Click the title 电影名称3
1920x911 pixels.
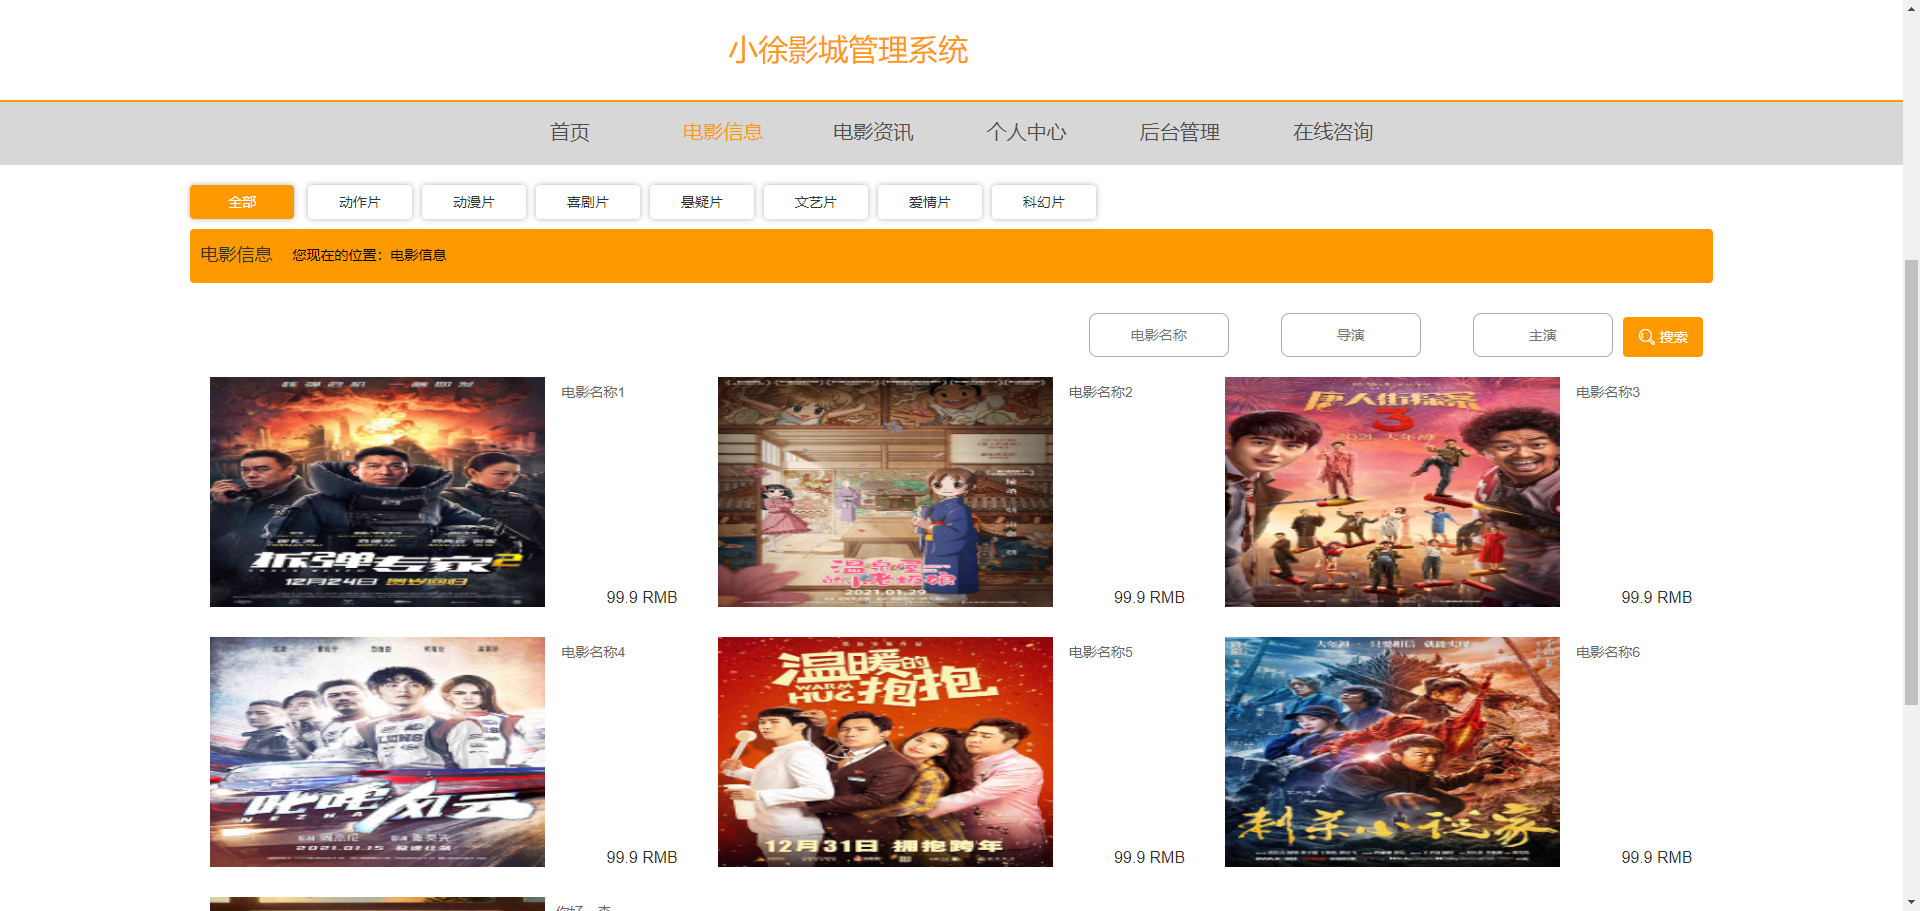click(x=1608, y=392)
